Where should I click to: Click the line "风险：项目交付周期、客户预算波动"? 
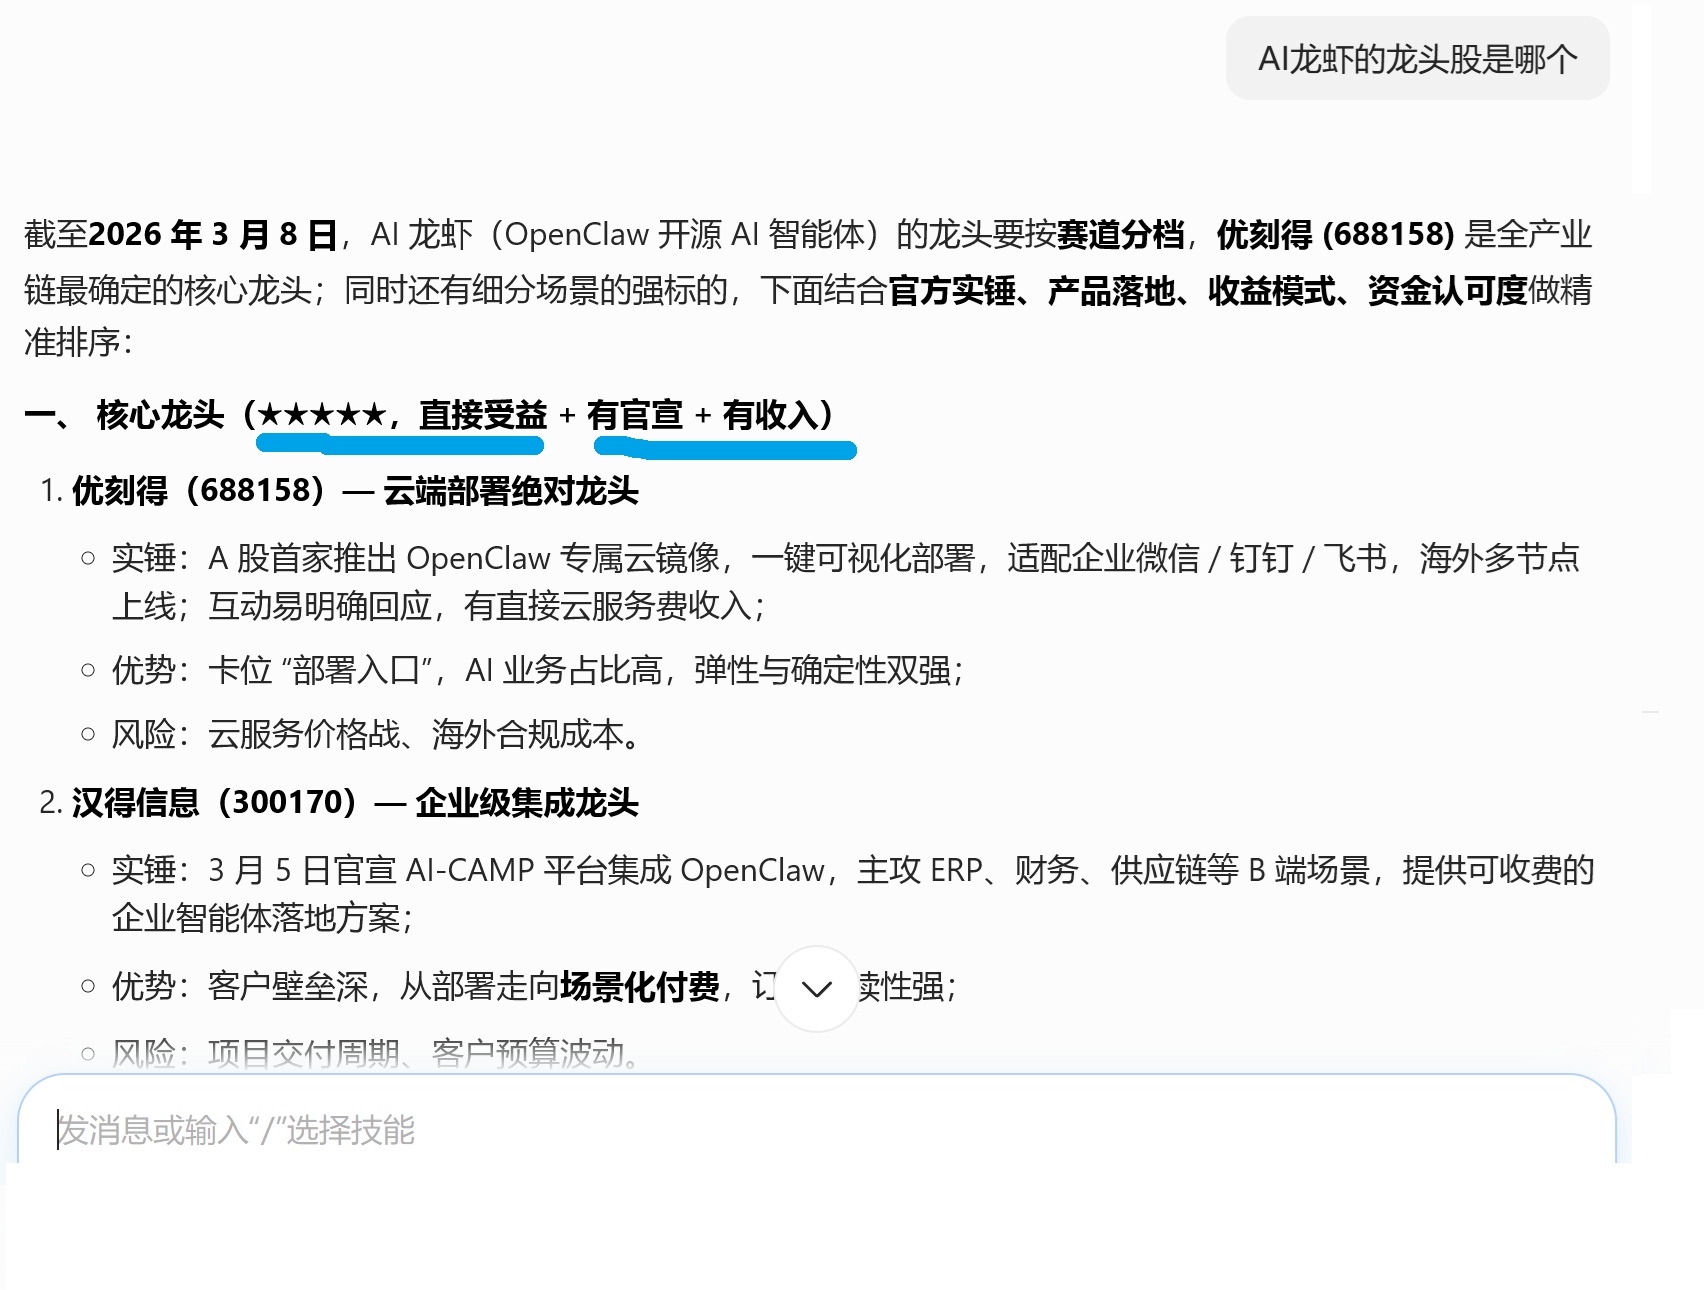[x=376, y=1052]
